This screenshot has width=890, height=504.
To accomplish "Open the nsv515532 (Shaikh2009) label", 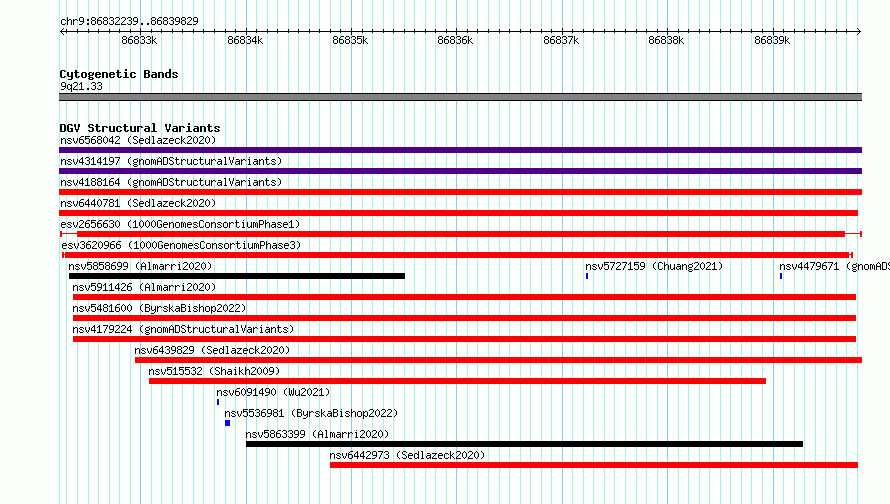I will coord(214,371).
